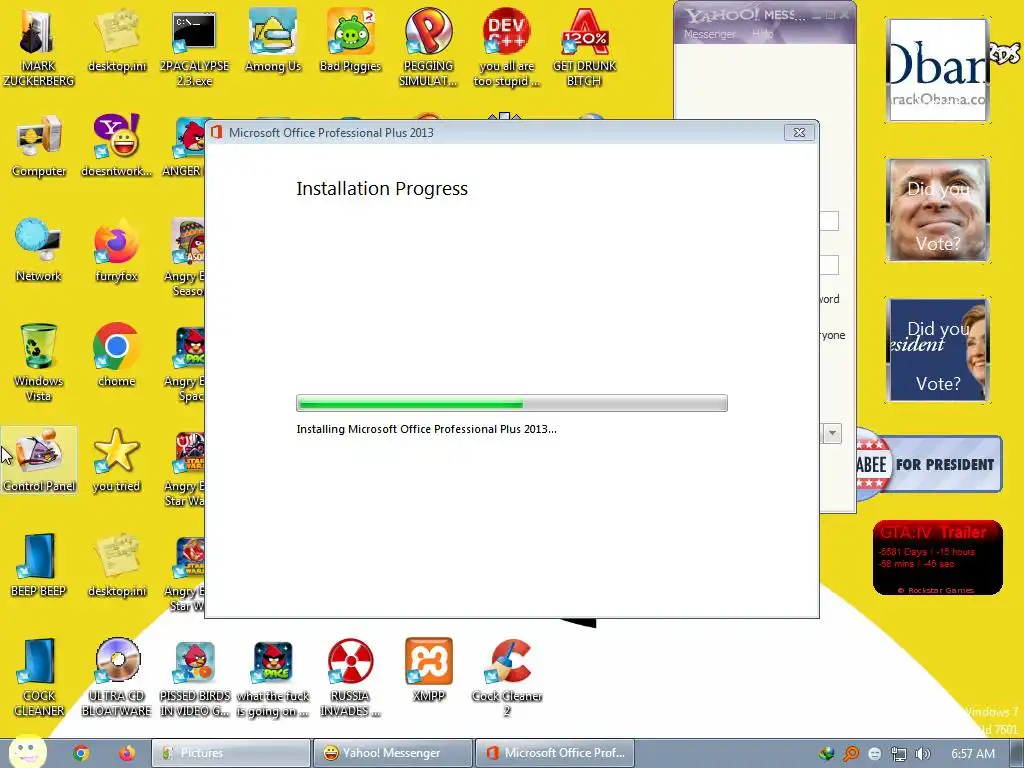Click 'Installing Microsoft Office Professional Plus 2013...' text
The image size is (1024, 768).
coord(426,429)
